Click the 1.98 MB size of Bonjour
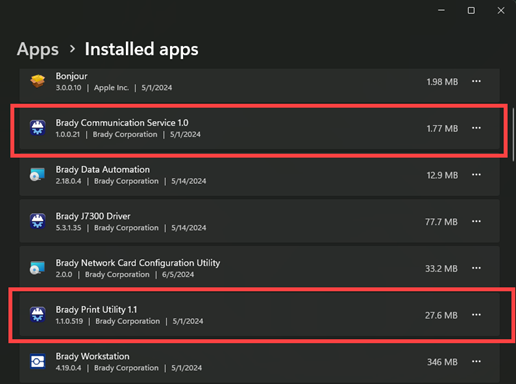 [x=442, y=82]
